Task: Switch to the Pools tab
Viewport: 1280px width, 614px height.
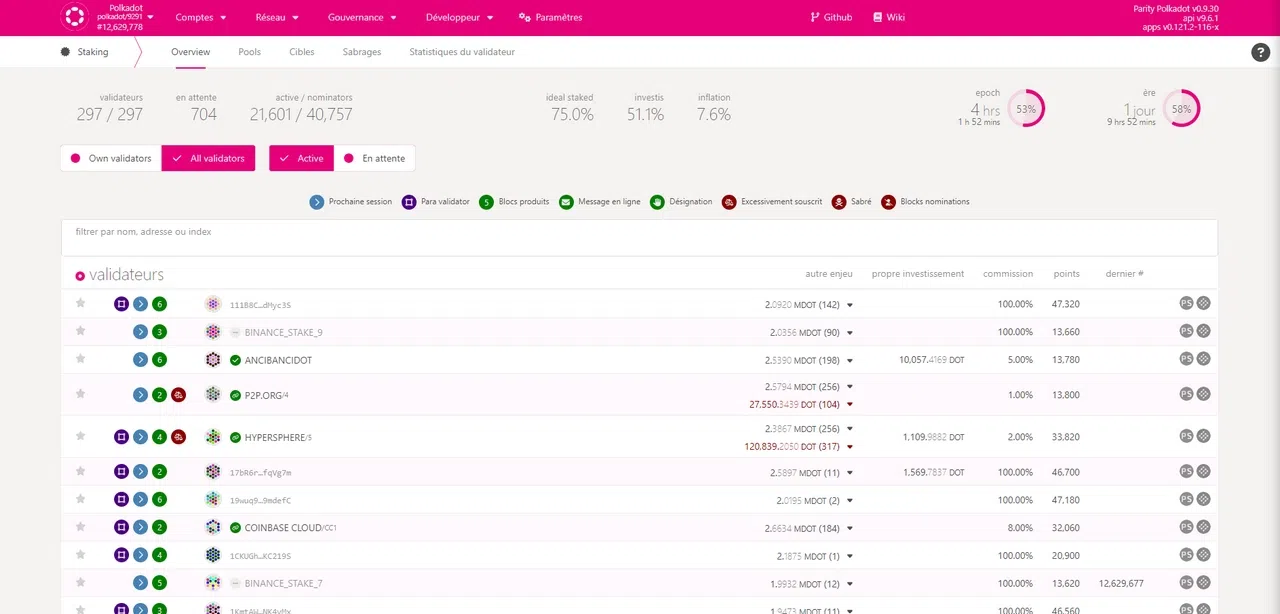Action: [249, 52]
